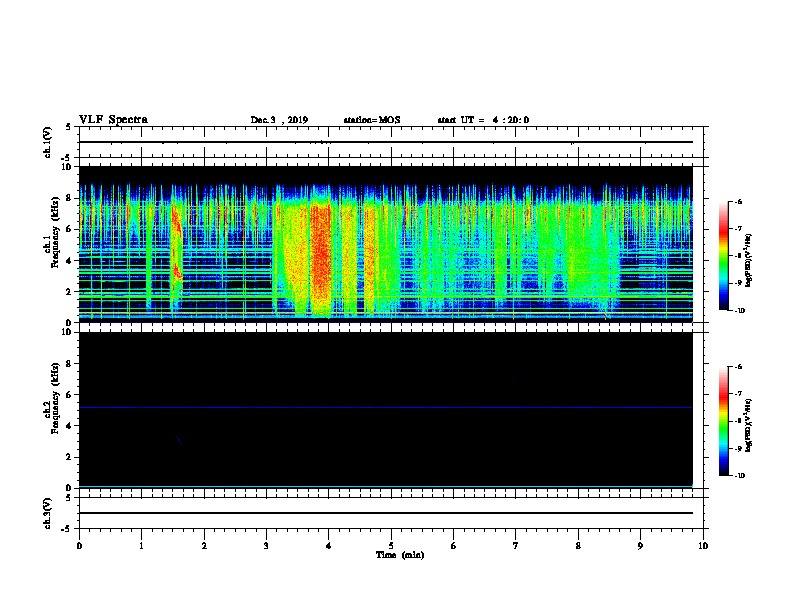Screen dimensions: 792x612
Task: Click the ch.2 spectrogram color bar
Action: click(724, 421)
